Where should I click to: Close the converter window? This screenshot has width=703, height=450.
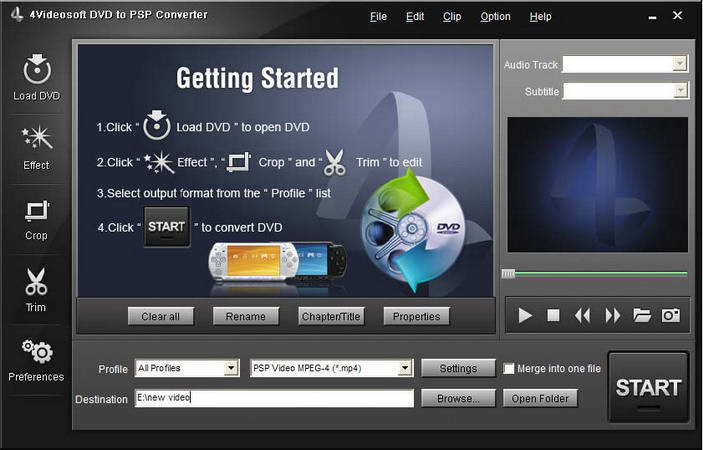[x=677, y=16]
